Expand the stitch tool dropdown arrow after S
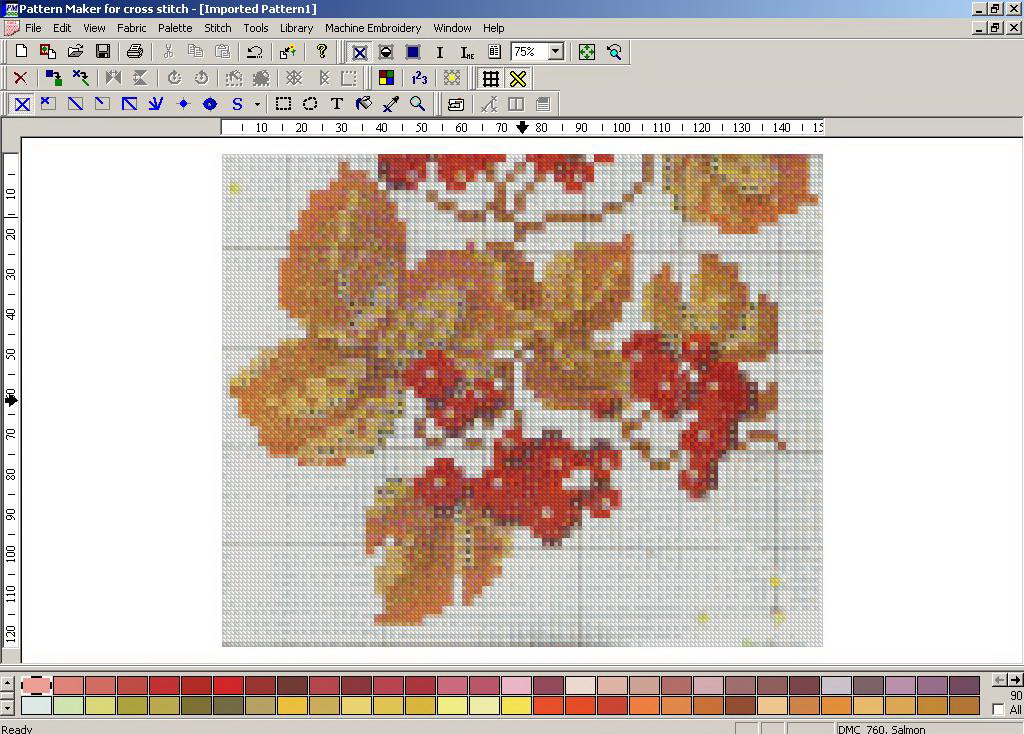The width and height of the screenshot is (1024, 734). tap(257, 104)
